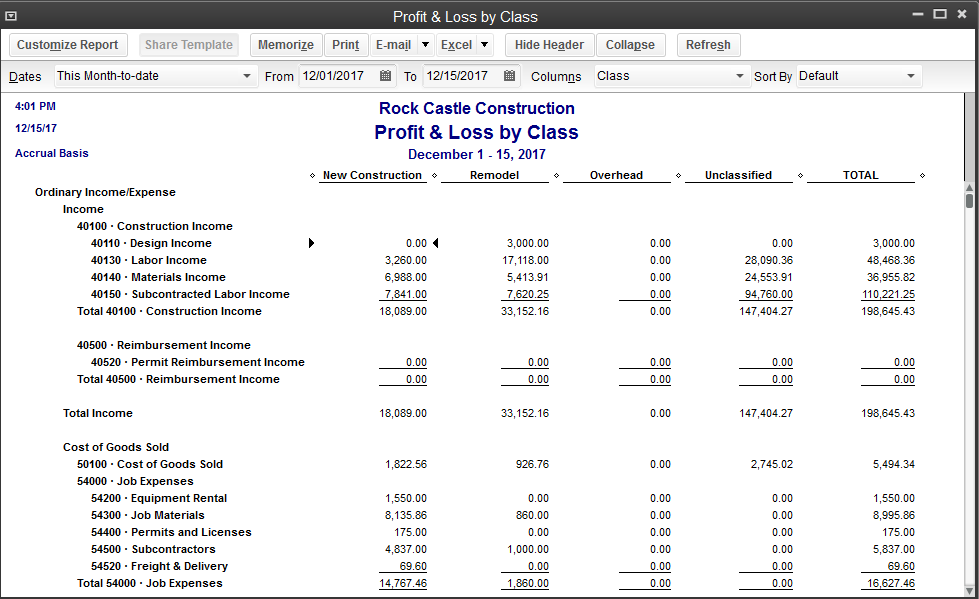Click the diamond resizer after the TOTAL column
This screenshot has width=979, height=599.
[x=922, y=176]
